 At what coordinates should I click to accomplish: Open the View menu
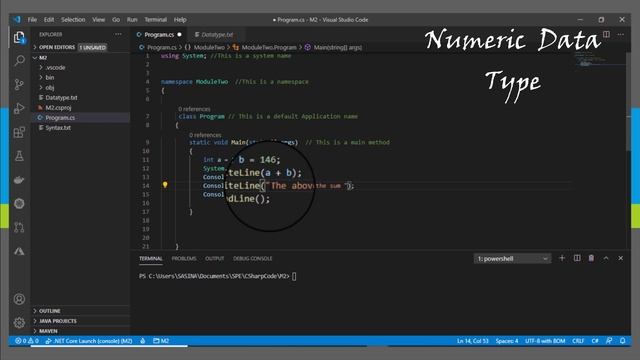click(x=98, y=20)
